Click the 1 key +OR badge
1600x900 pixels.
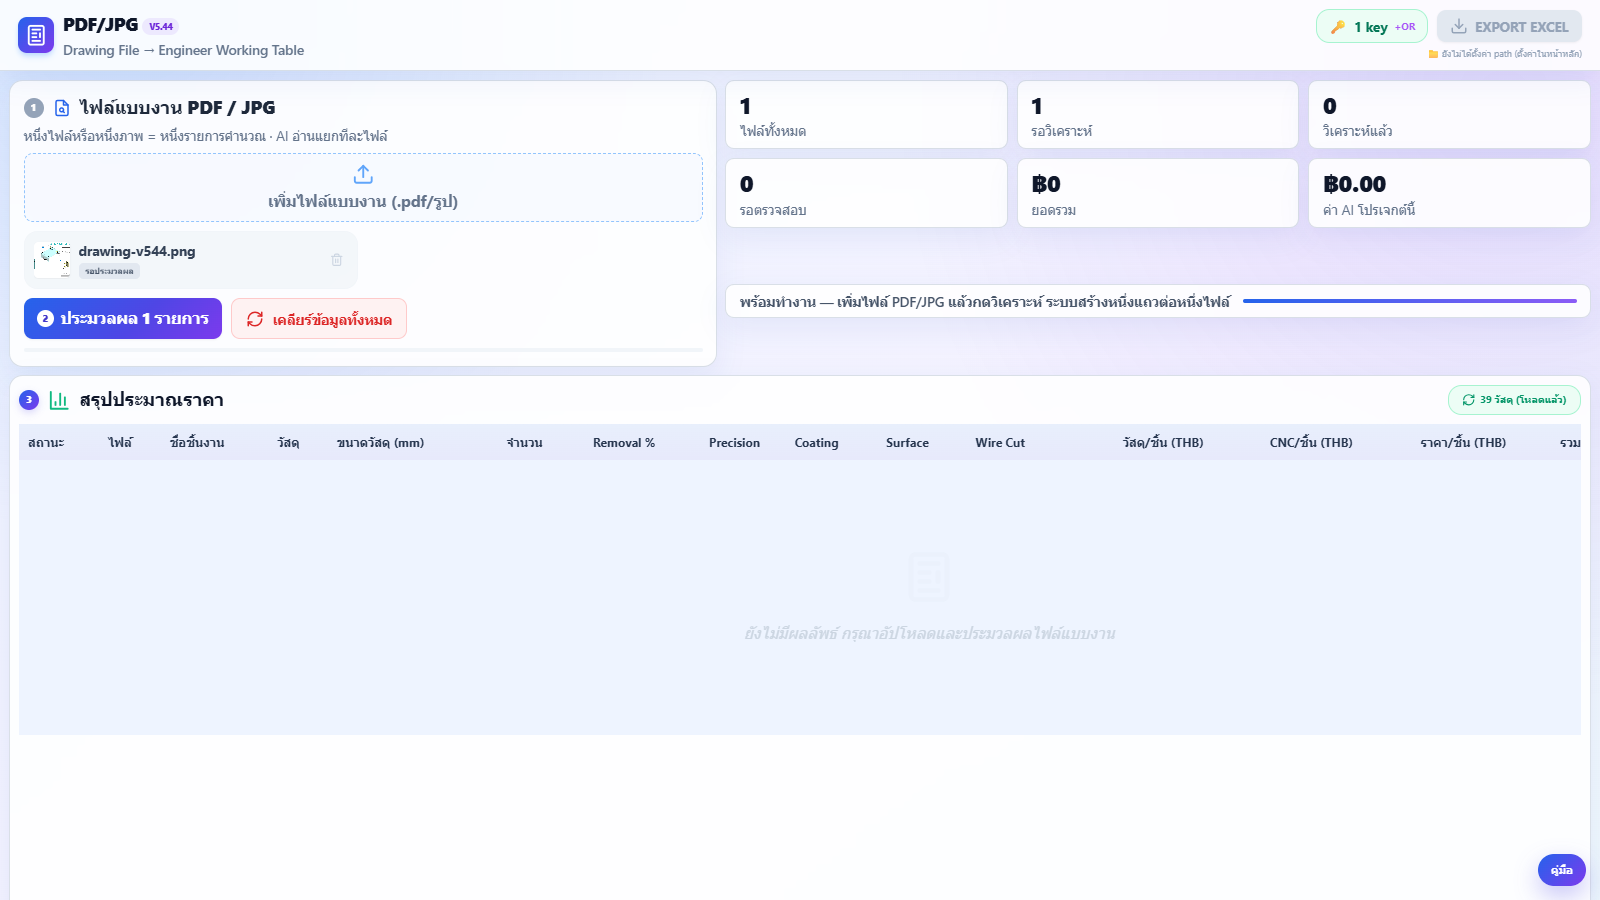pyautogui.click(x=1372, y=27)
